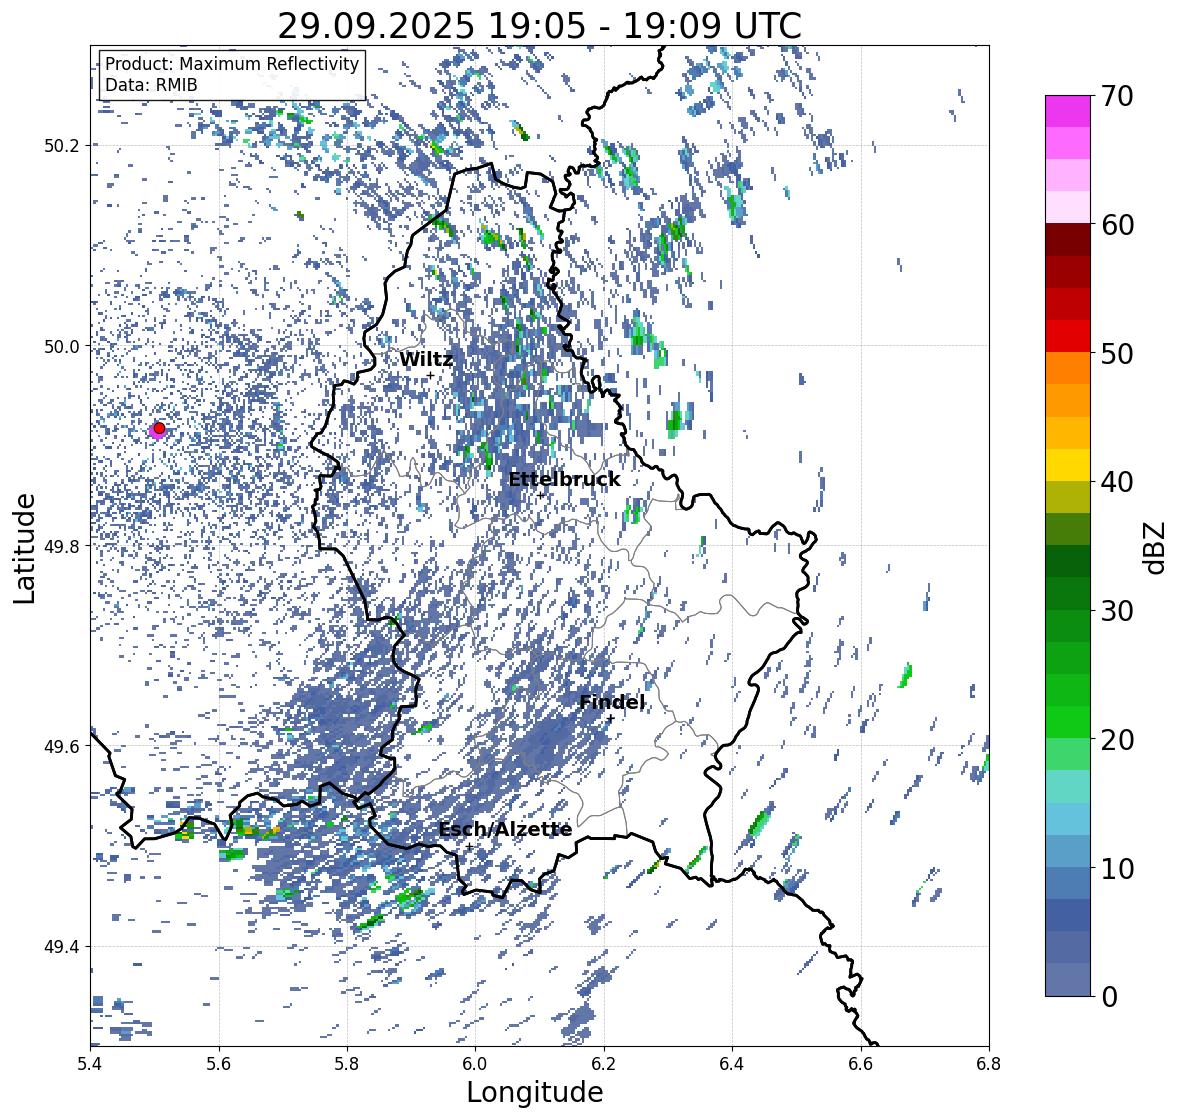The image size is (1179, 1117).
Task: Click the latitude tick label 49.8
Action: 62,546
